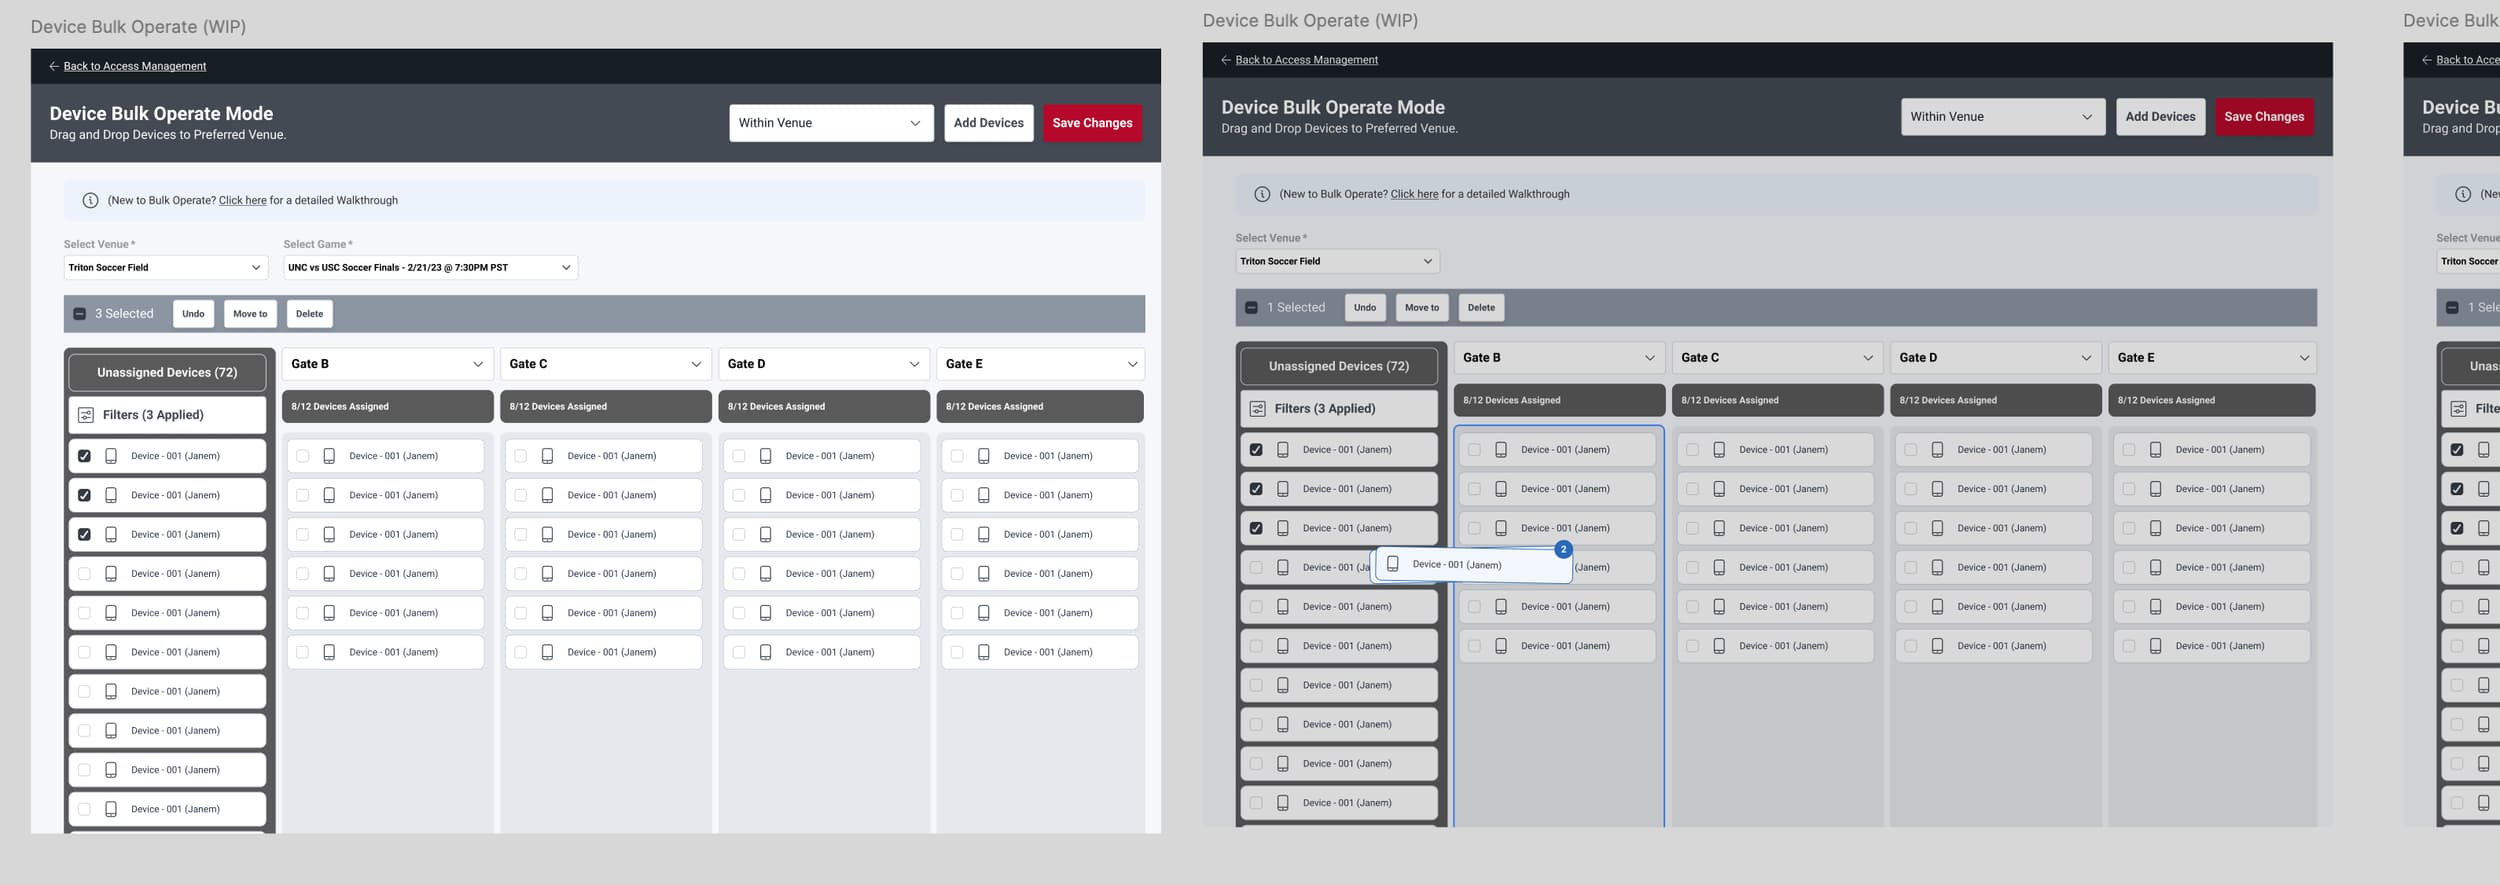Expand the Gate B dropdown in the middle frame

click(x=1559, y=358)
